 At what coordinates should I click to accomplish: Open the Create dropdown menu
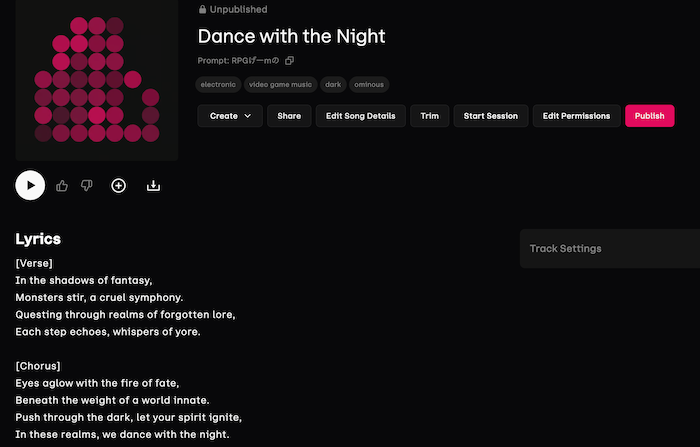[230, 116]
